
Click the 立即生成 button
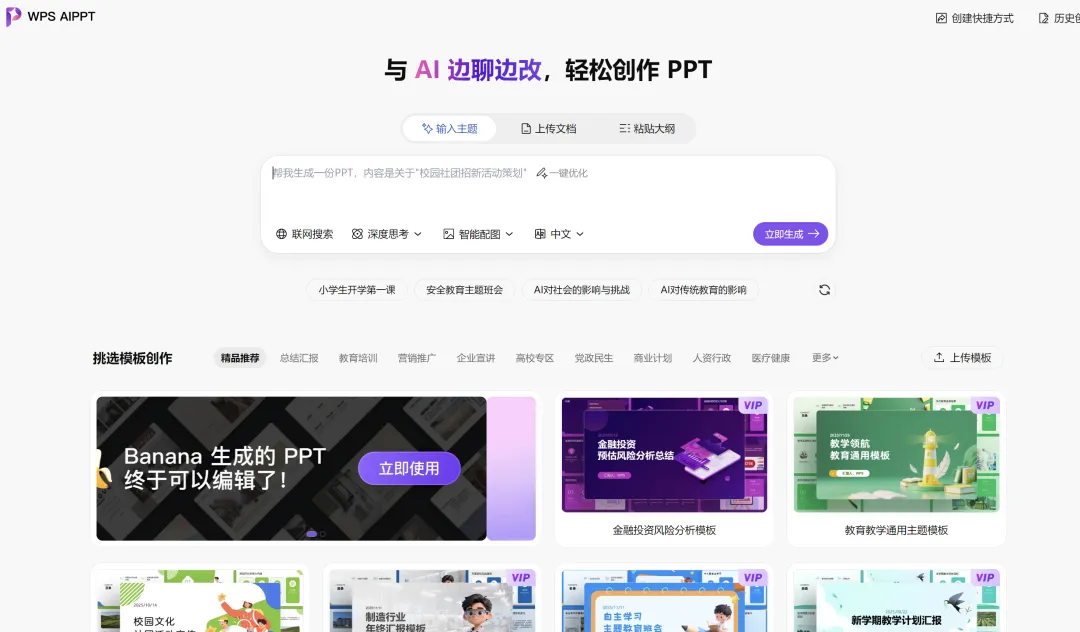tap(791, 234)
